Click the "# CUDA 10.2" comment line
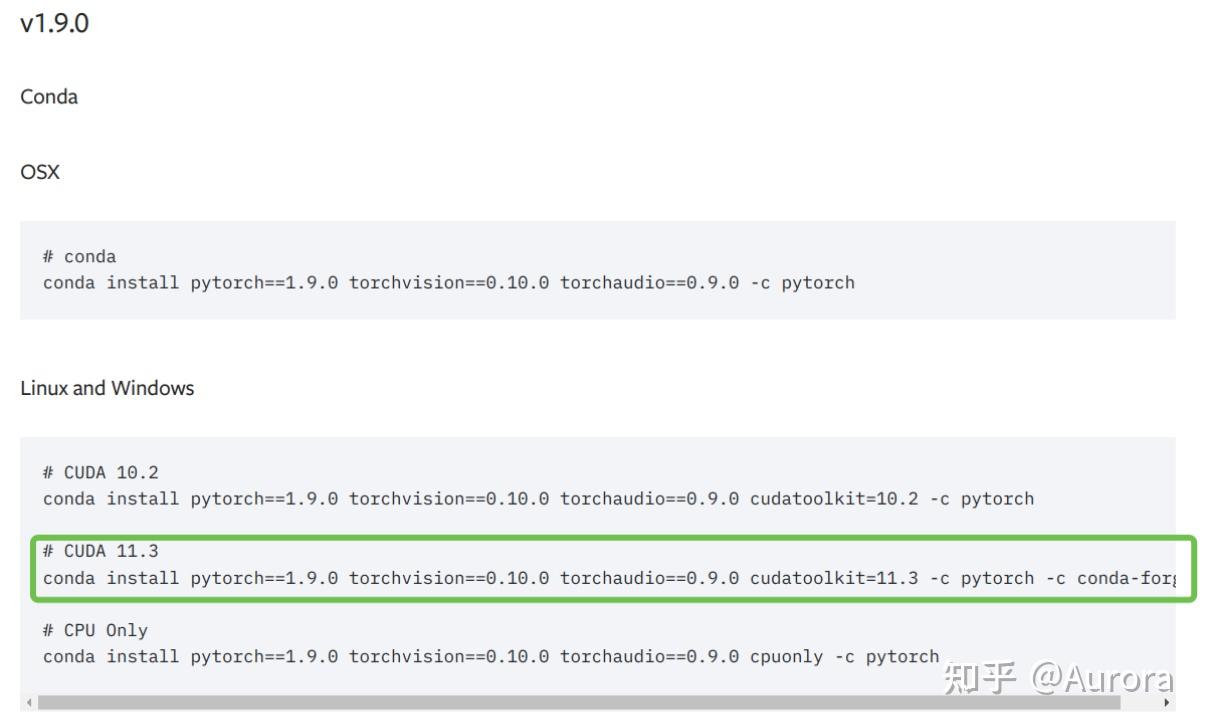The height and width of the screenshot is (727, 1205). (x=101, y=472)
